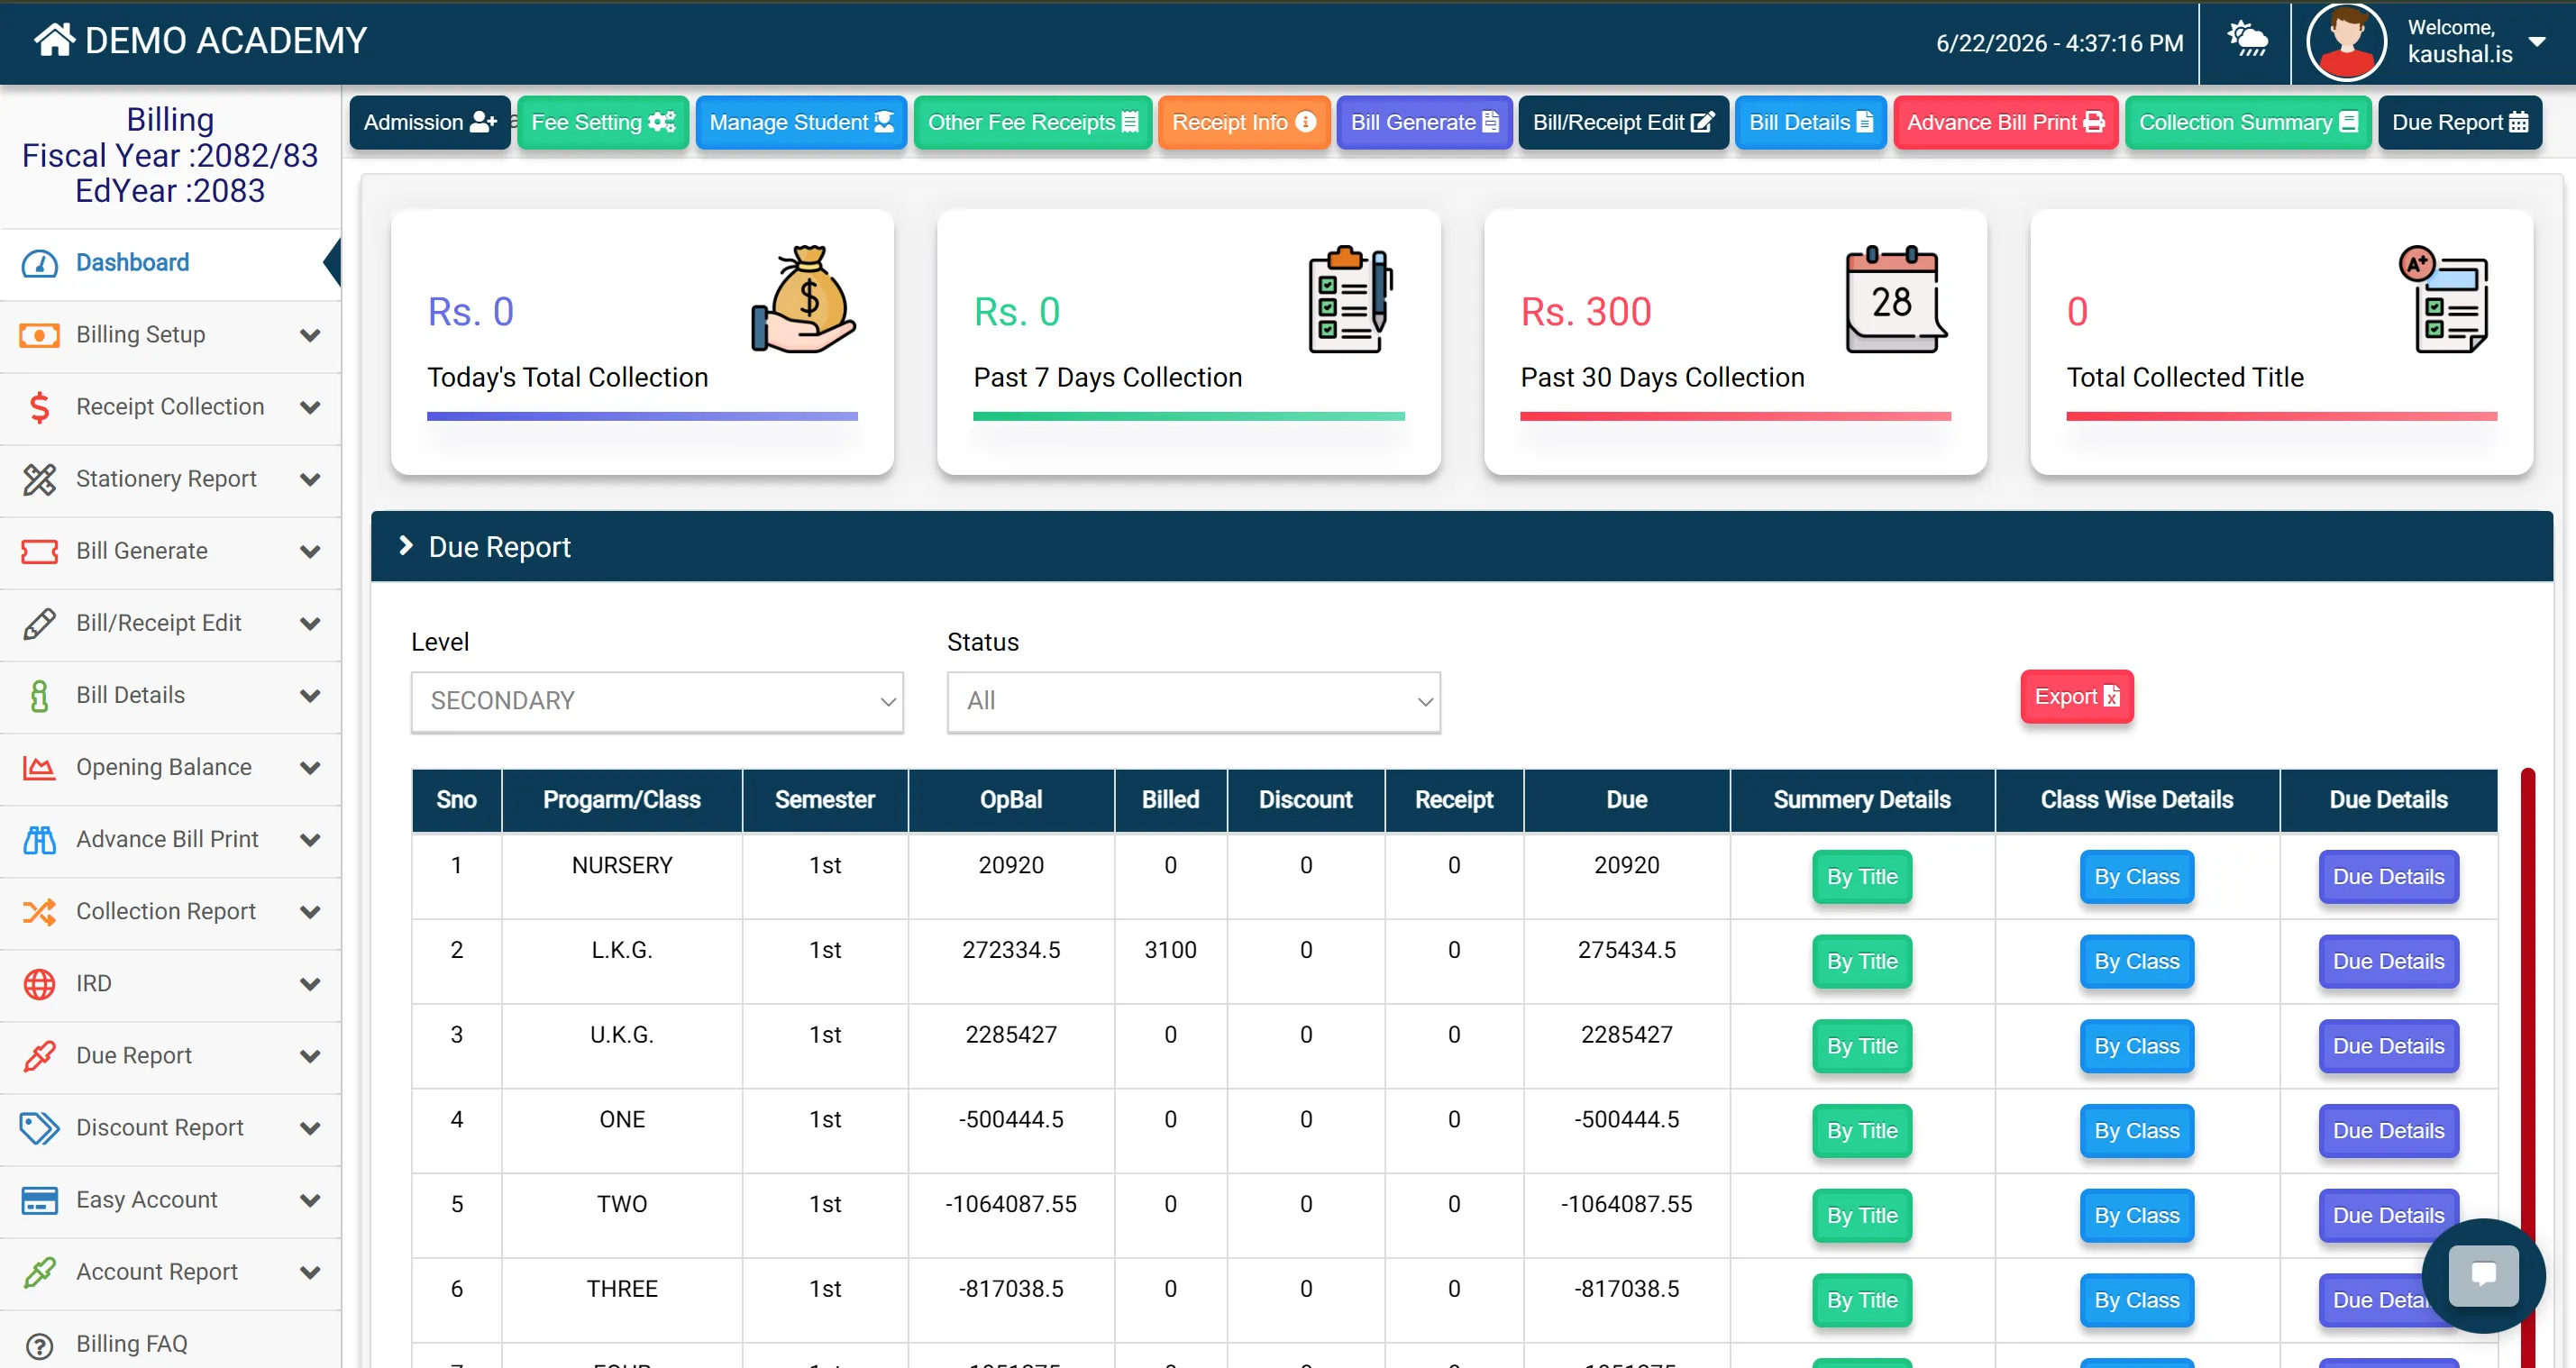Click the Discount Report tag icon
The image size is (2576, 1368).
40,1127
